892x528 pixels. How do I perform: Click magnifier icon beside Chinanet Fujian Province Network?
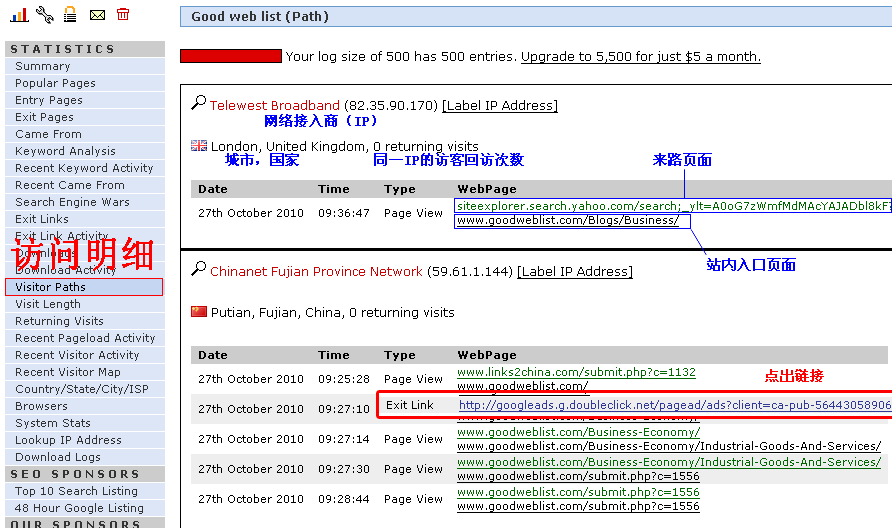pyautogui.click(x=198, y=270)
